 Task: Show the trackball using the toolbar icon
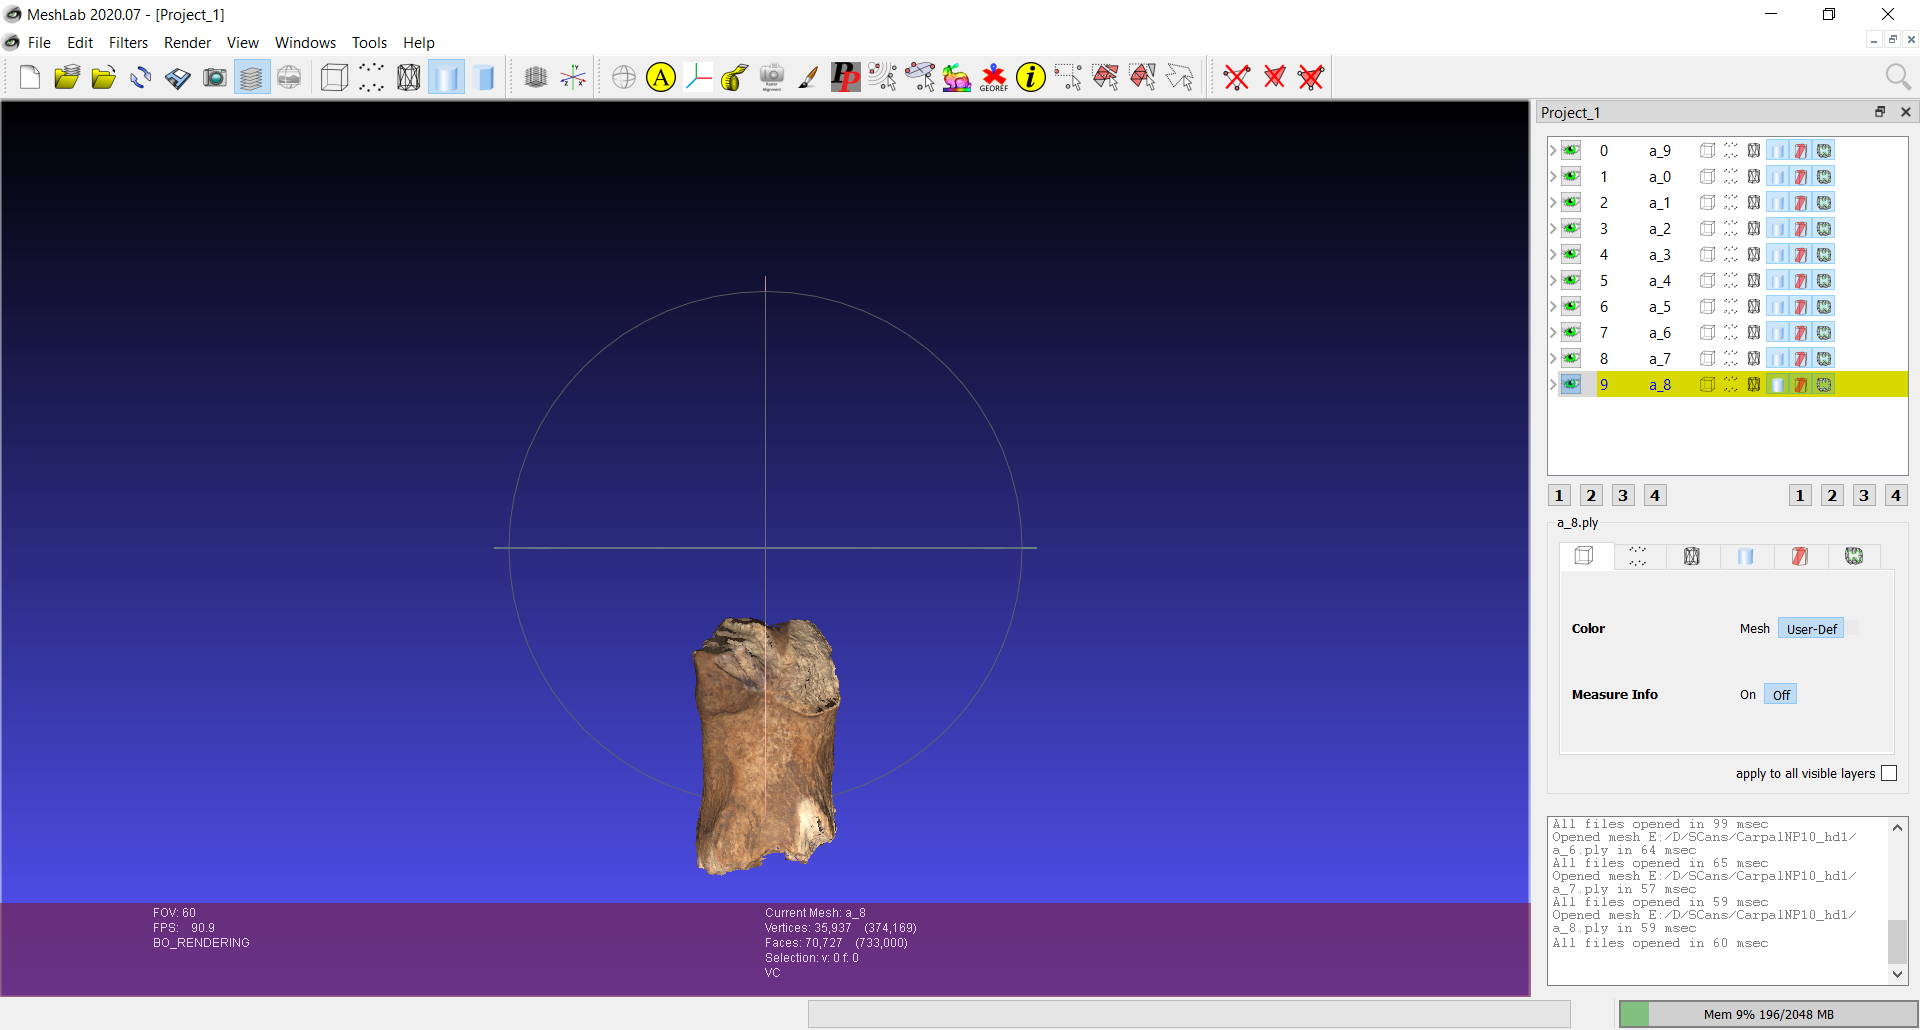(x=624, y=77)
